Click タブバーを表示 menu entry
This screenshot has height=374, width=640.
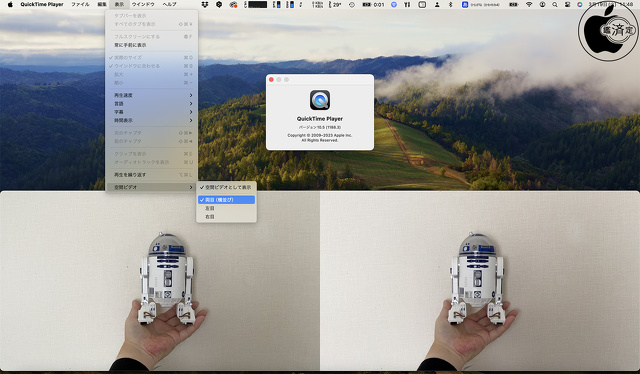[x=151, y=16]
